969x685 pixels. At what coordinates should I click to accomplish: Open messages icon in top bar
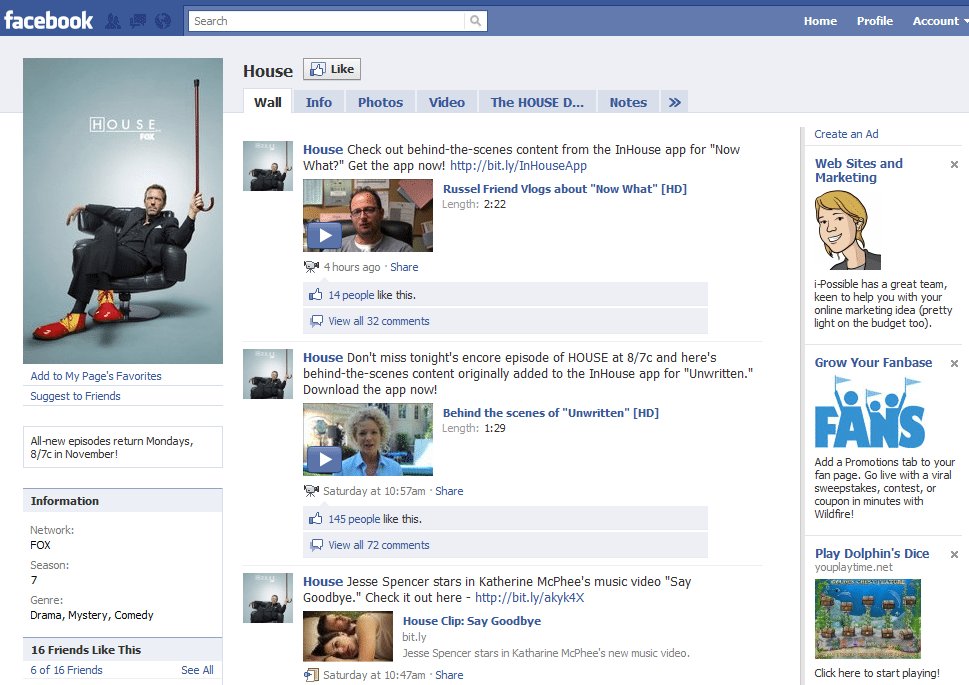pyautogui.click(x=138, y=22)
